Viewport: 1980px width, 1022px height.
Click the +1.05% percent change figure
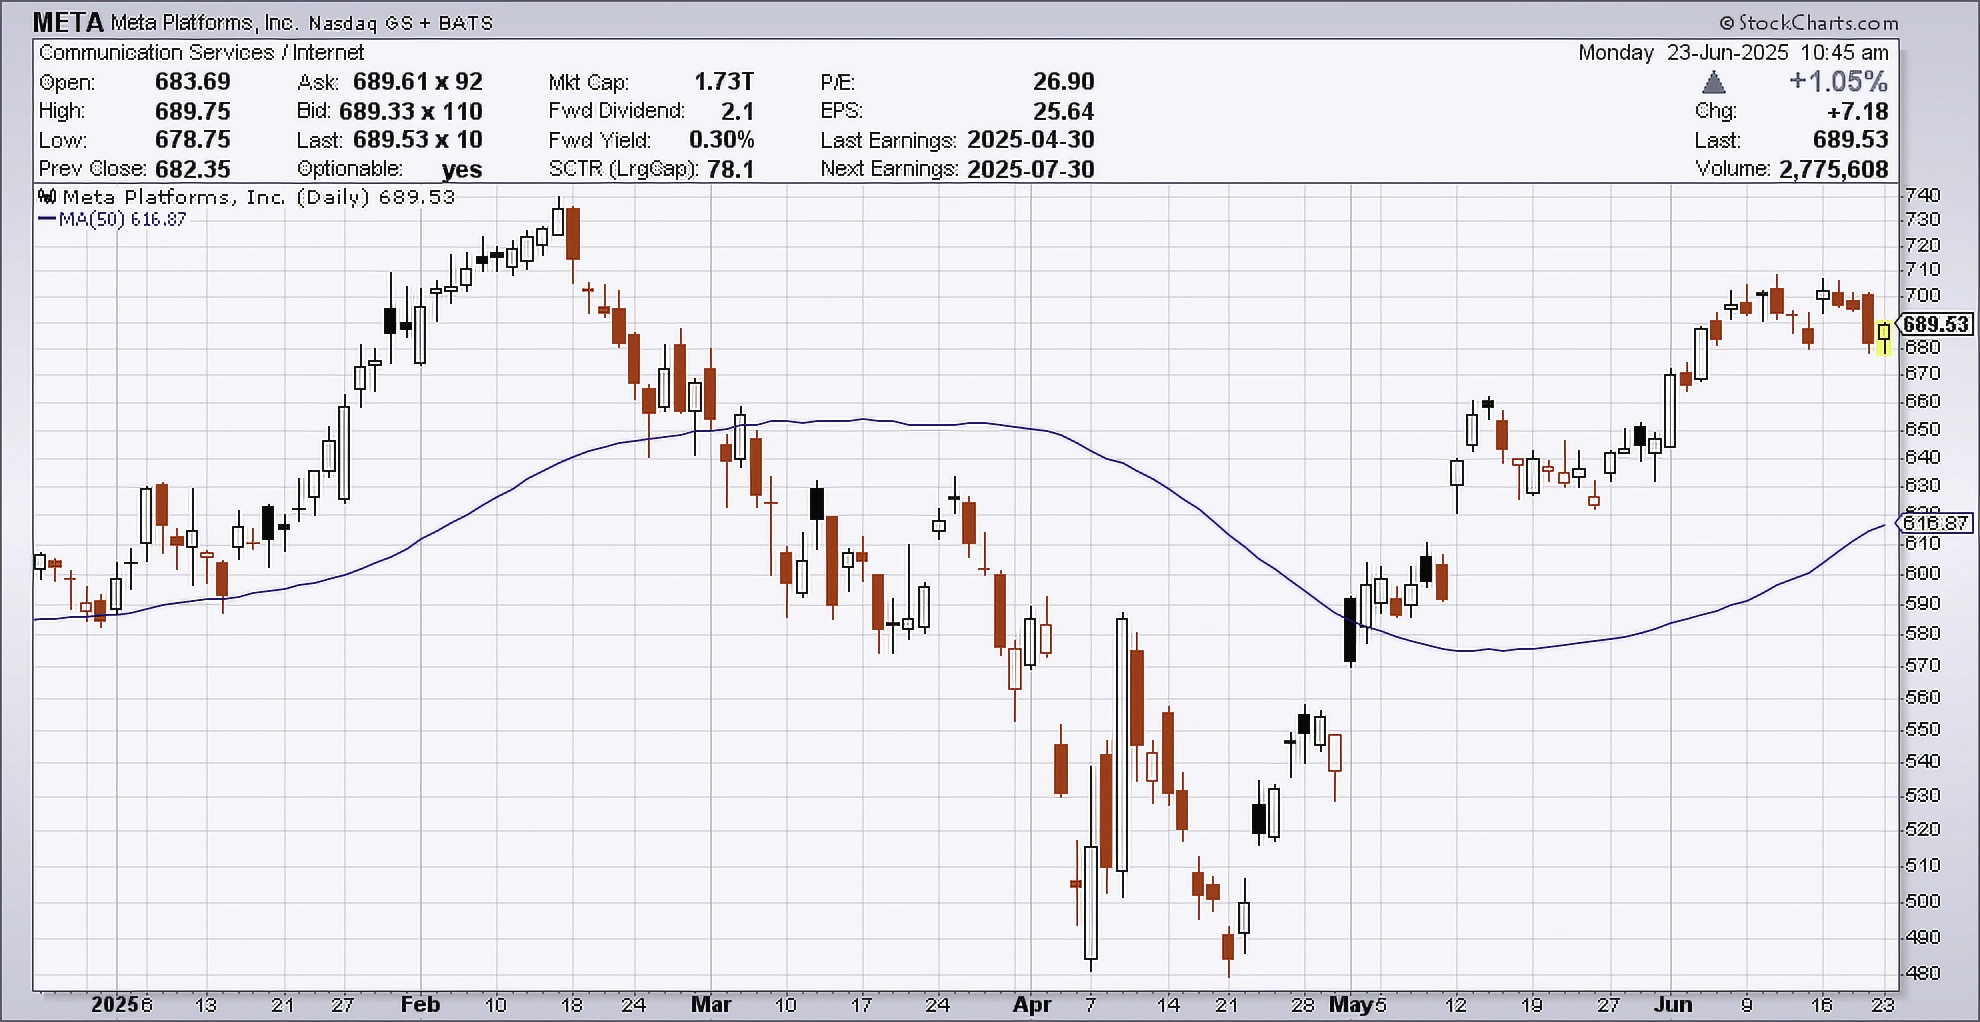point(1838,82)
